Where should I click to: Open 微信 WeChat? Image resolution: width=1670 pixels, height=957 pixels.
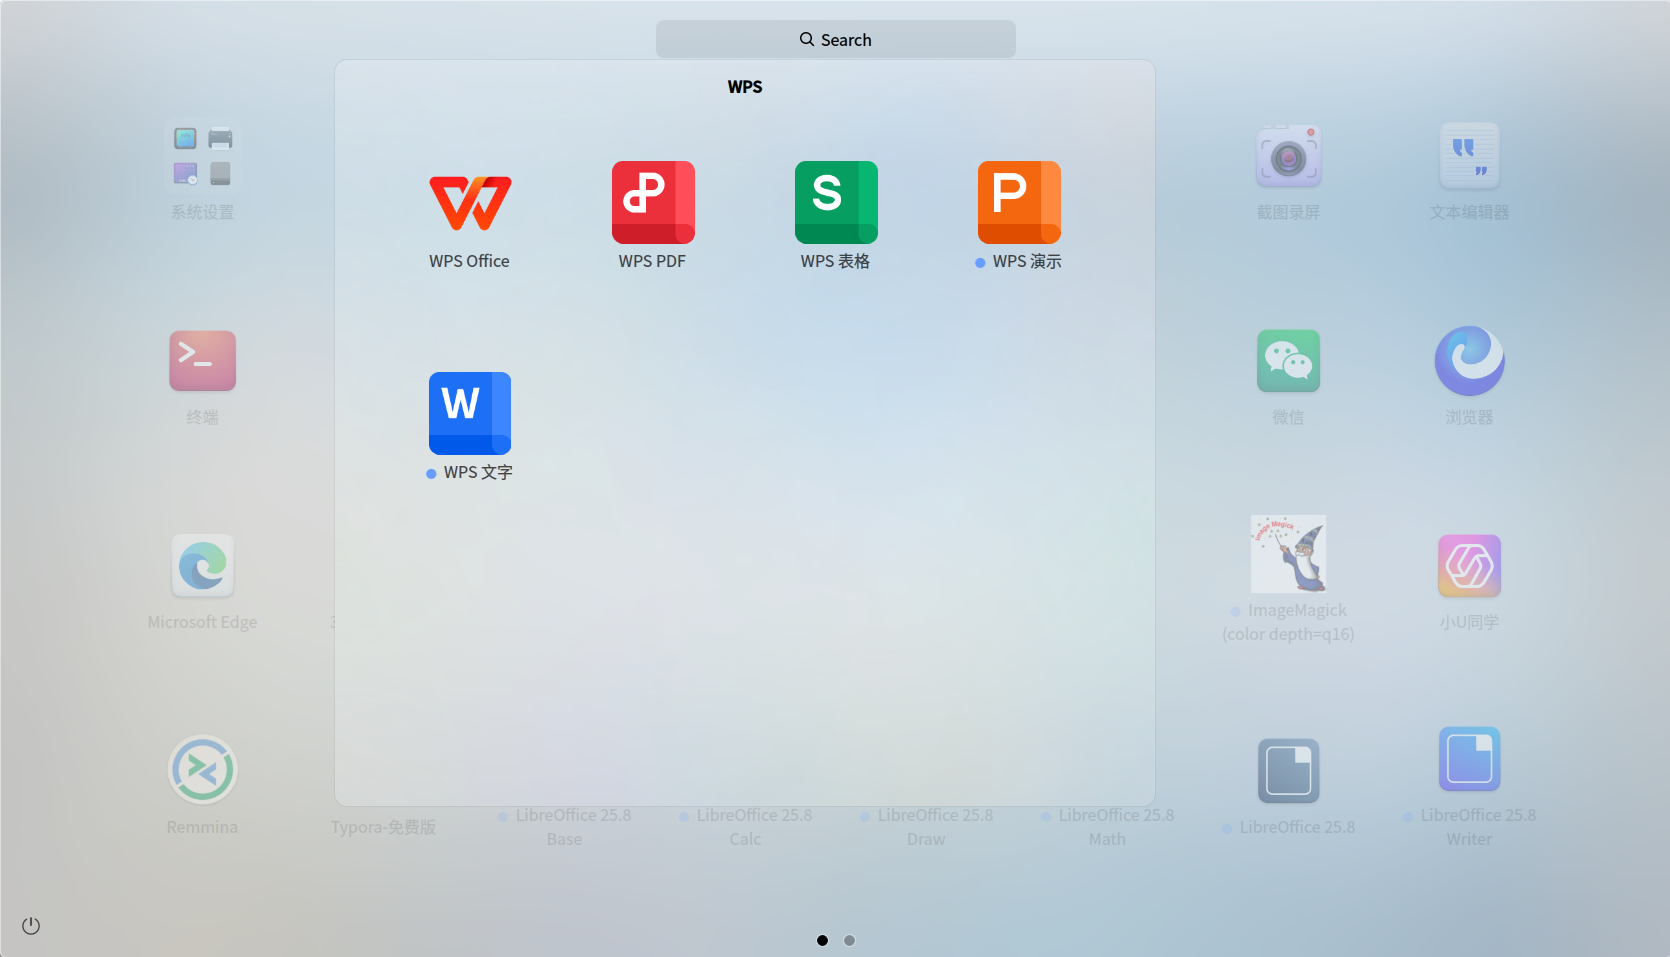tap(1289, 361)
